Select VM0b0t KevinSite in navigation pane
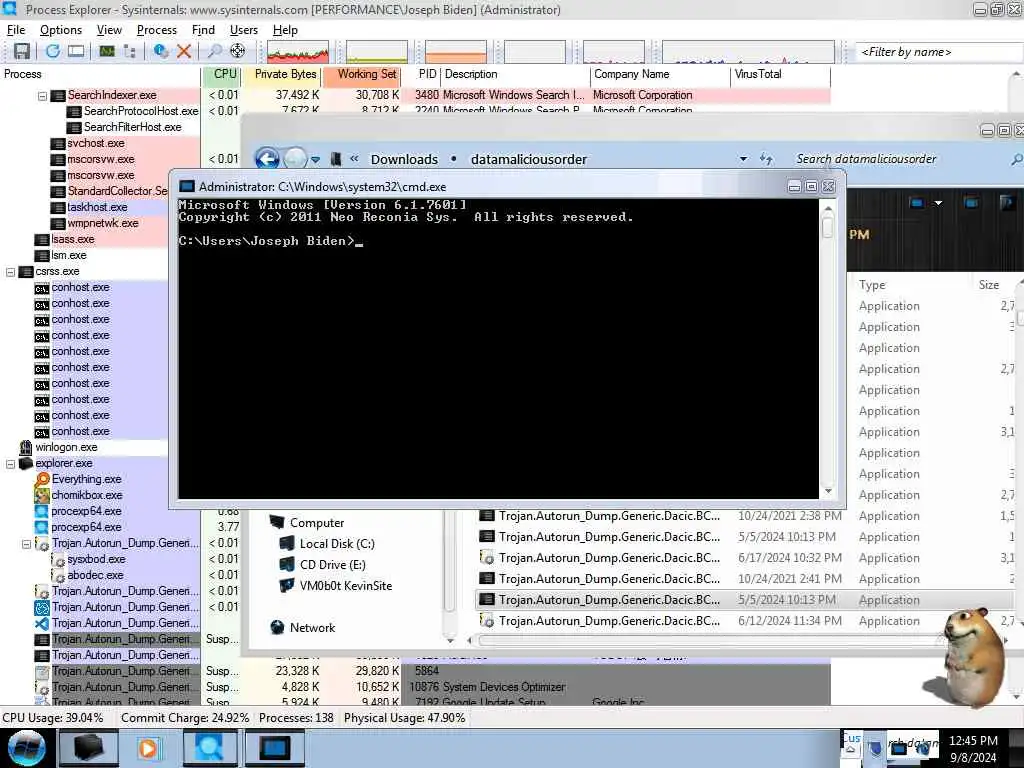Viewport: 1024px width, 768px height. (345, 586)
